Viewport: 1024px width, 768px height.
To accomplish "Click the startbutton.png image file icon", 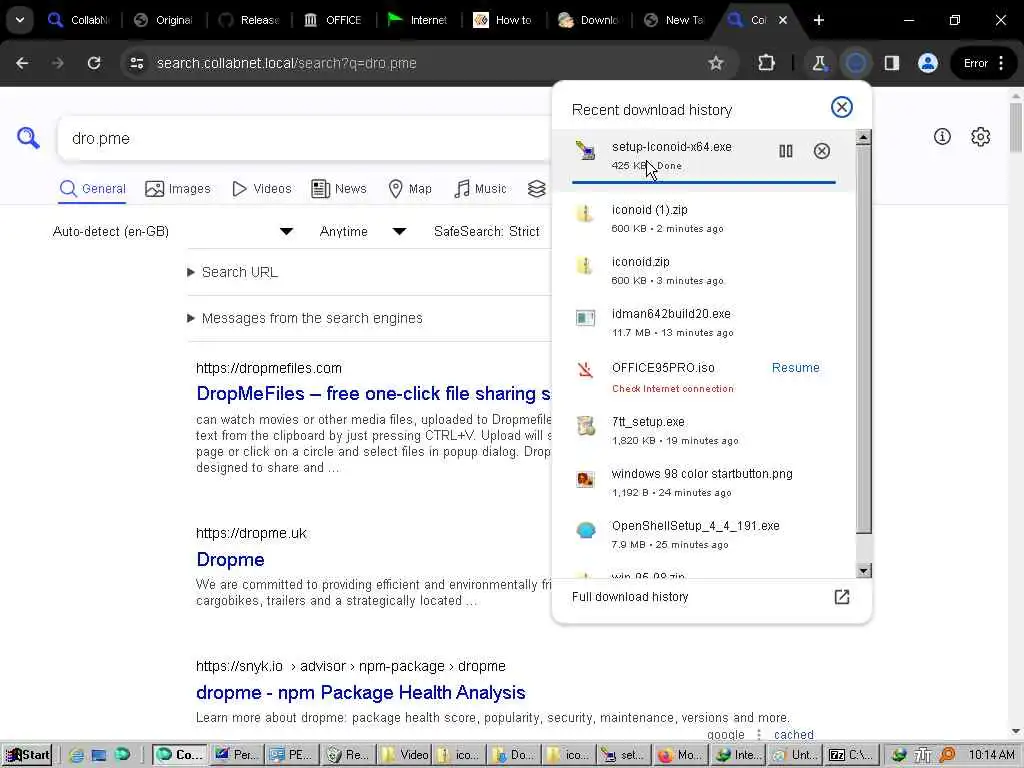I will pyautogui.click(x=585, y=479).
